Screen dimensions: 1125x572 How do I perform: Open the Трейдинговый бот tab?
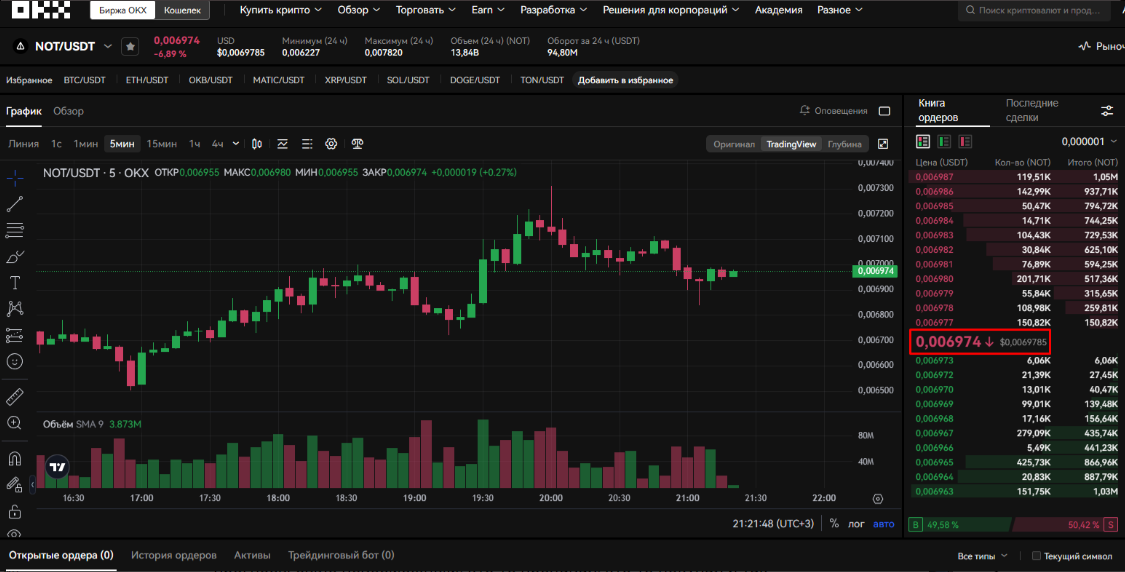pyautogui.click(x=341, y=555)
